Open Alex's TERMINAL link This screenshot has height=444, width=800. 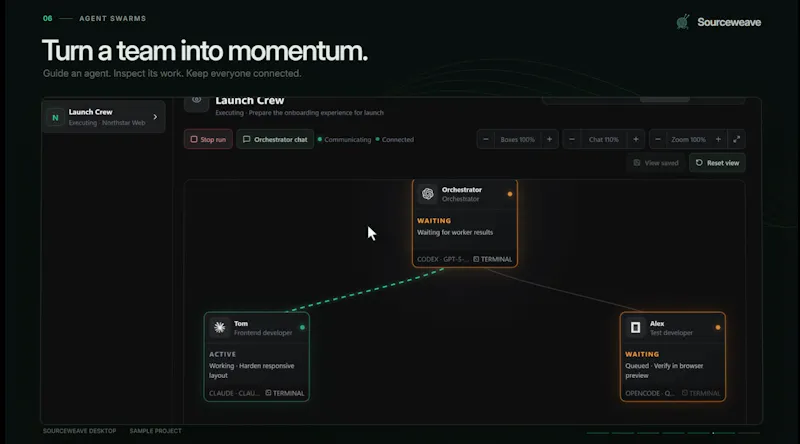(x=701, y=393)
